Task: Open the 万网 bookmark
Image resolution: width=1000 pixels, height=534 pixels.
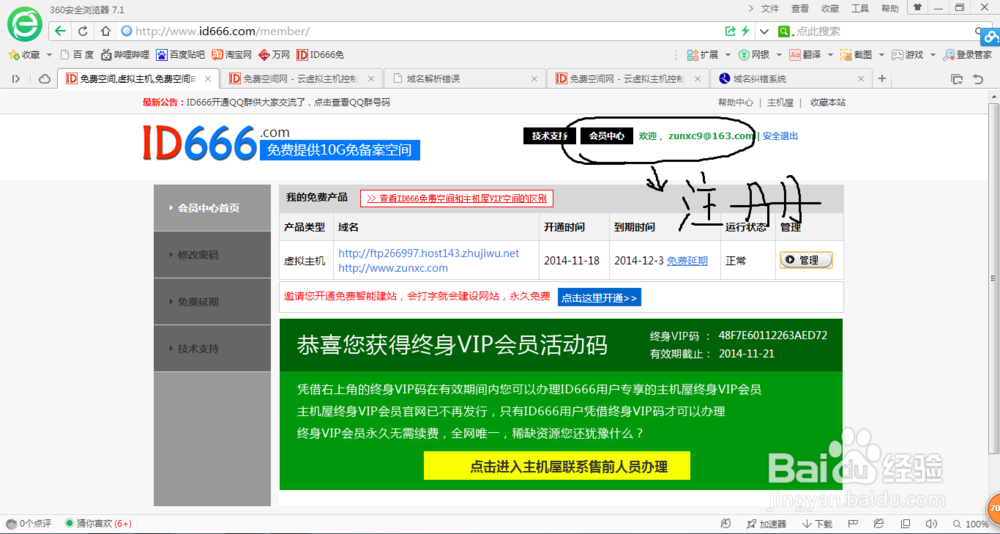Action: point(274,55)
